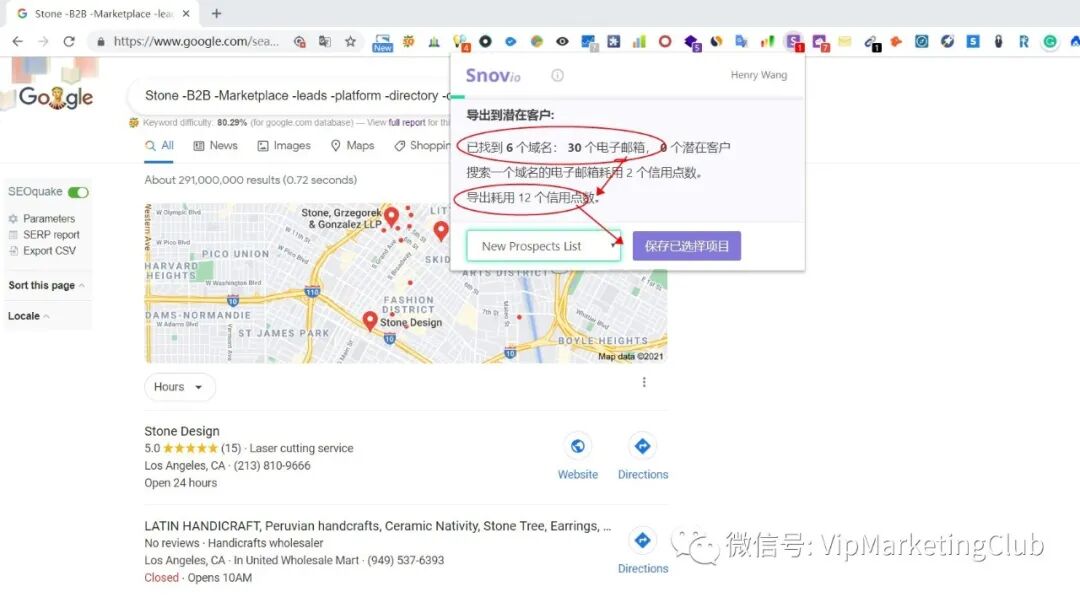This screenshot has width=1080, height=597.
Task: Click the info icon beside the Snovio logo
Action: click(557, 75)
